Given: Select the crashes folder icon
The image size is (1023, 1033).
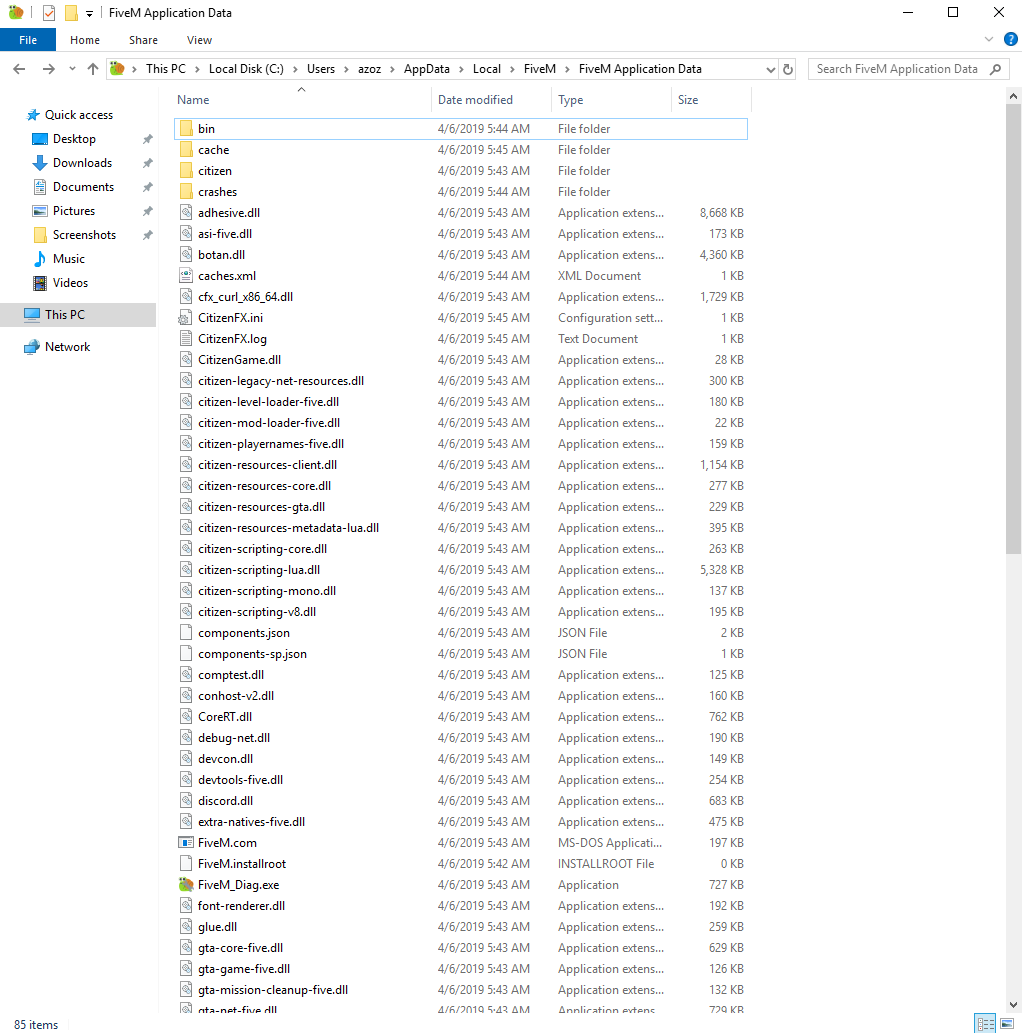Looking at the screenshot, I should tap(186, 192).
